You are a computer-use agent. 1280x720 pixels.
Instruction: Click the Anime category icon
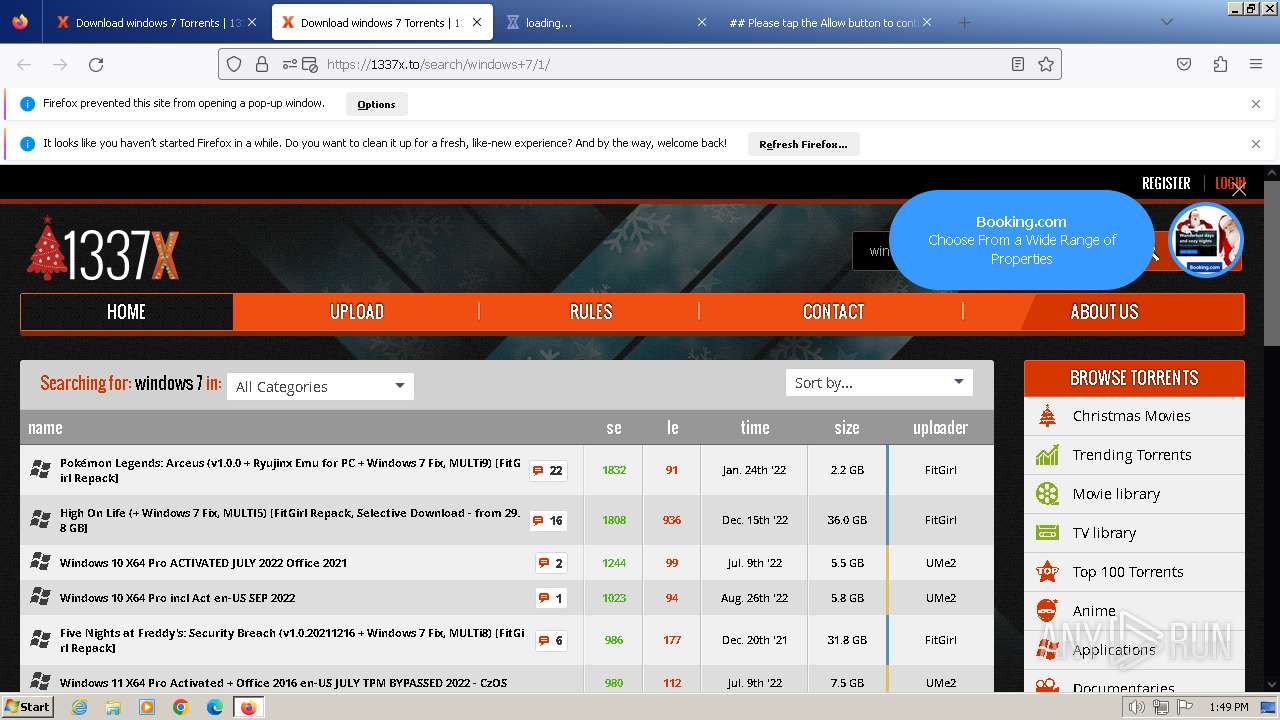1047,610
